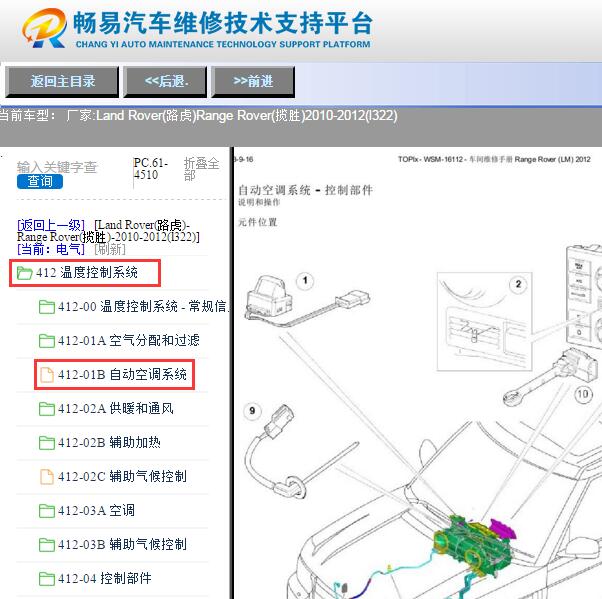Viewport: 602px width, 599px height.
Task: Open the 412-00 folder icon
Action: (47, 307)
